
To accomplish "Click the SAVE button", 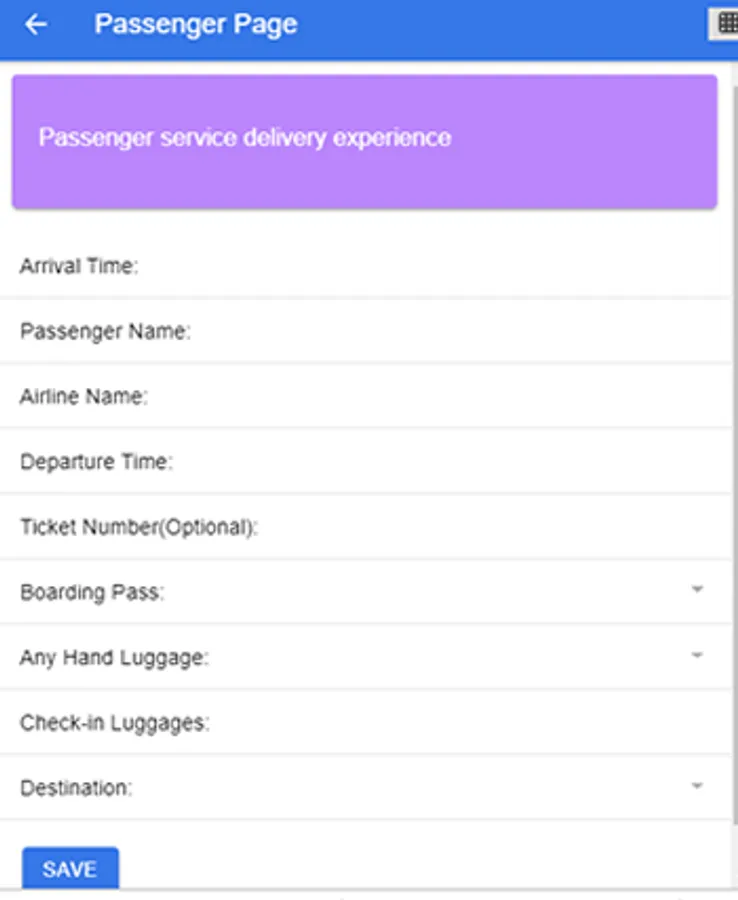I will (x=71, y=868).
